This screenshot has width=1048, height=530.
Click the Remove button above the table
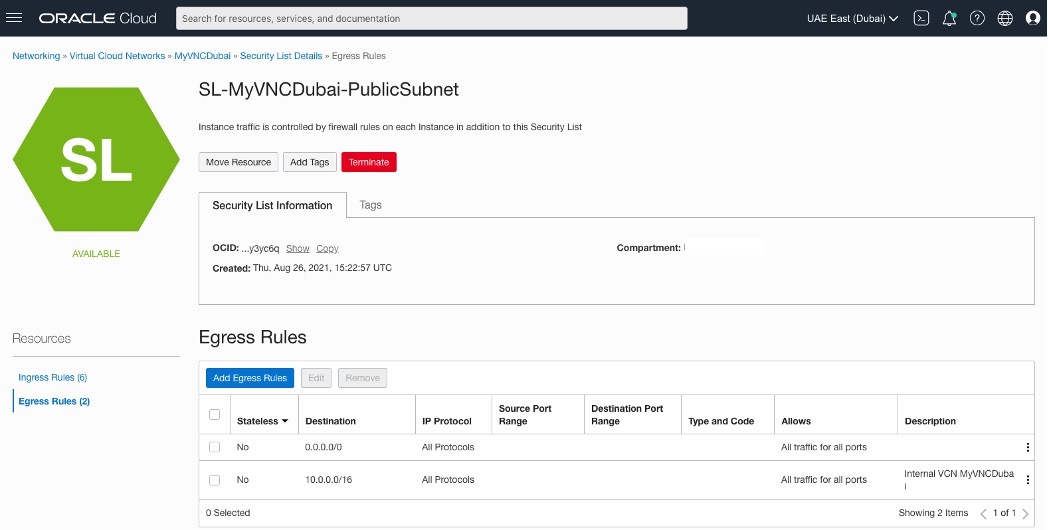(362, 378)
